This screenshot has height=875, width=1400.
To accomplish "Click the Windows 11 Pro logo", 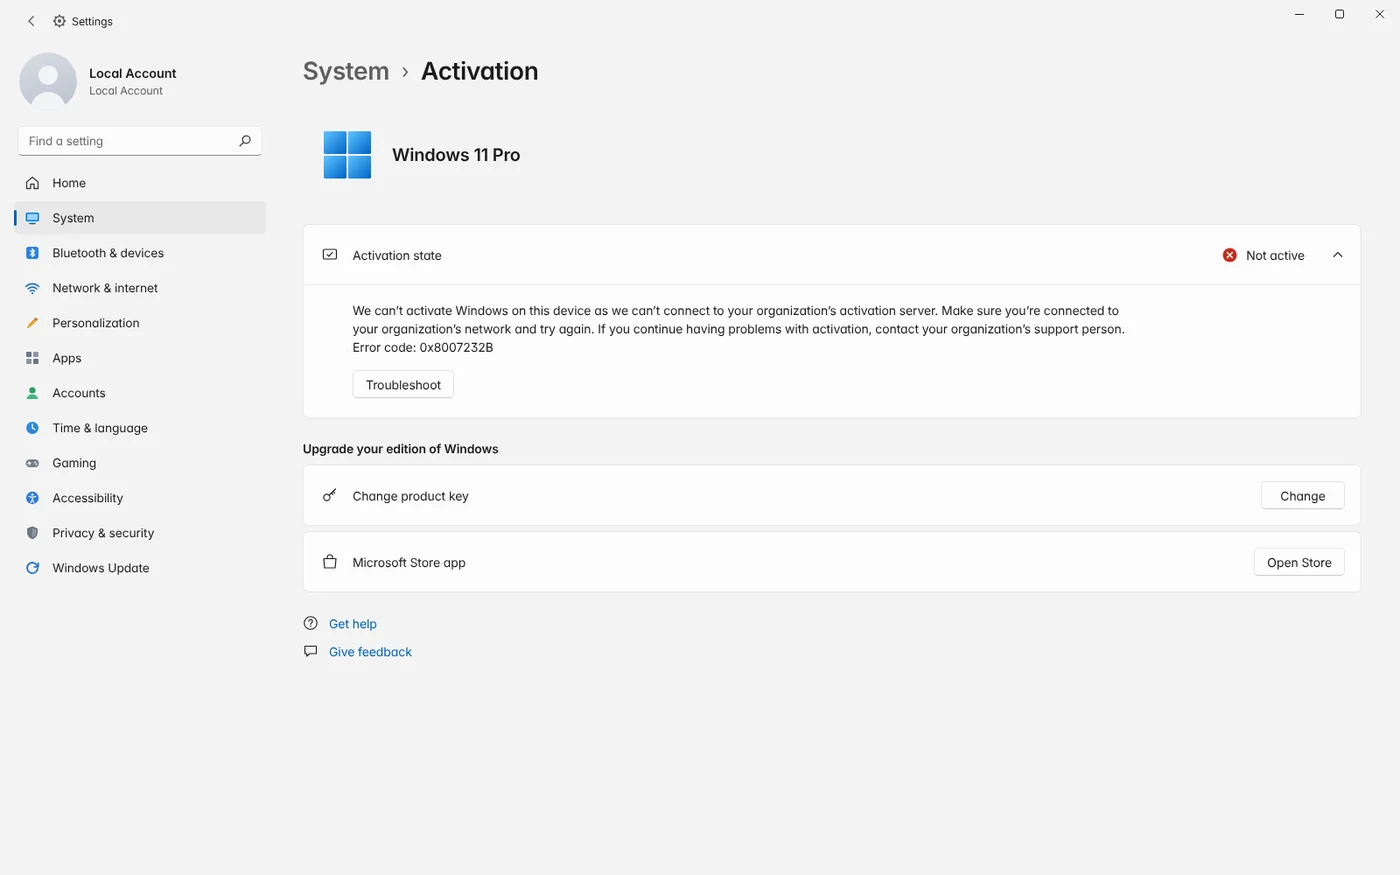I will (x=347, y=155).
